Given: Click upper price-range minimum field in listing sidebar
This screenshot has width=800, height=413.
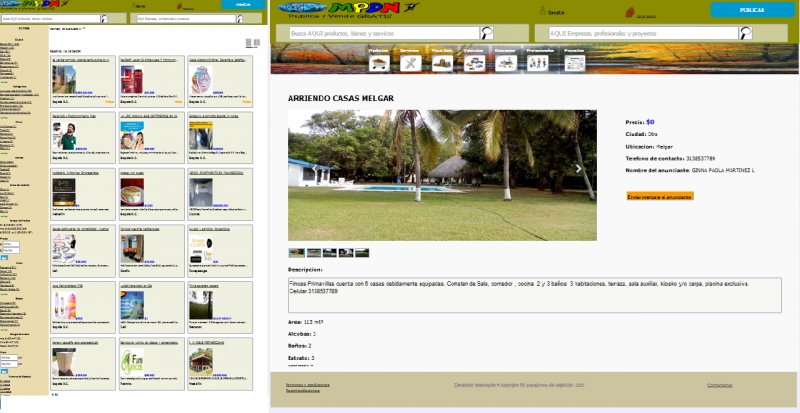Looking at the screenshot, I should point(10,245).
